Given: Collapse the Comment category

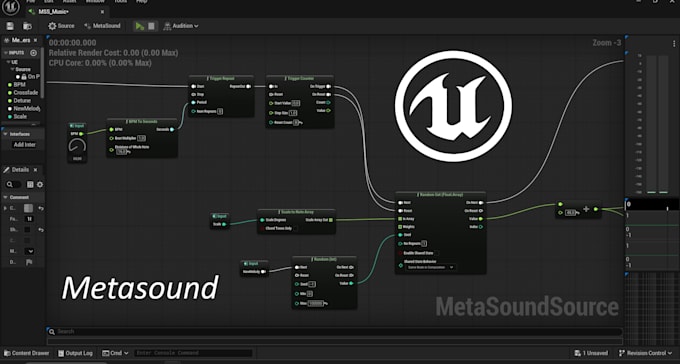Looking at the screenshot, I should coord(6,197).
